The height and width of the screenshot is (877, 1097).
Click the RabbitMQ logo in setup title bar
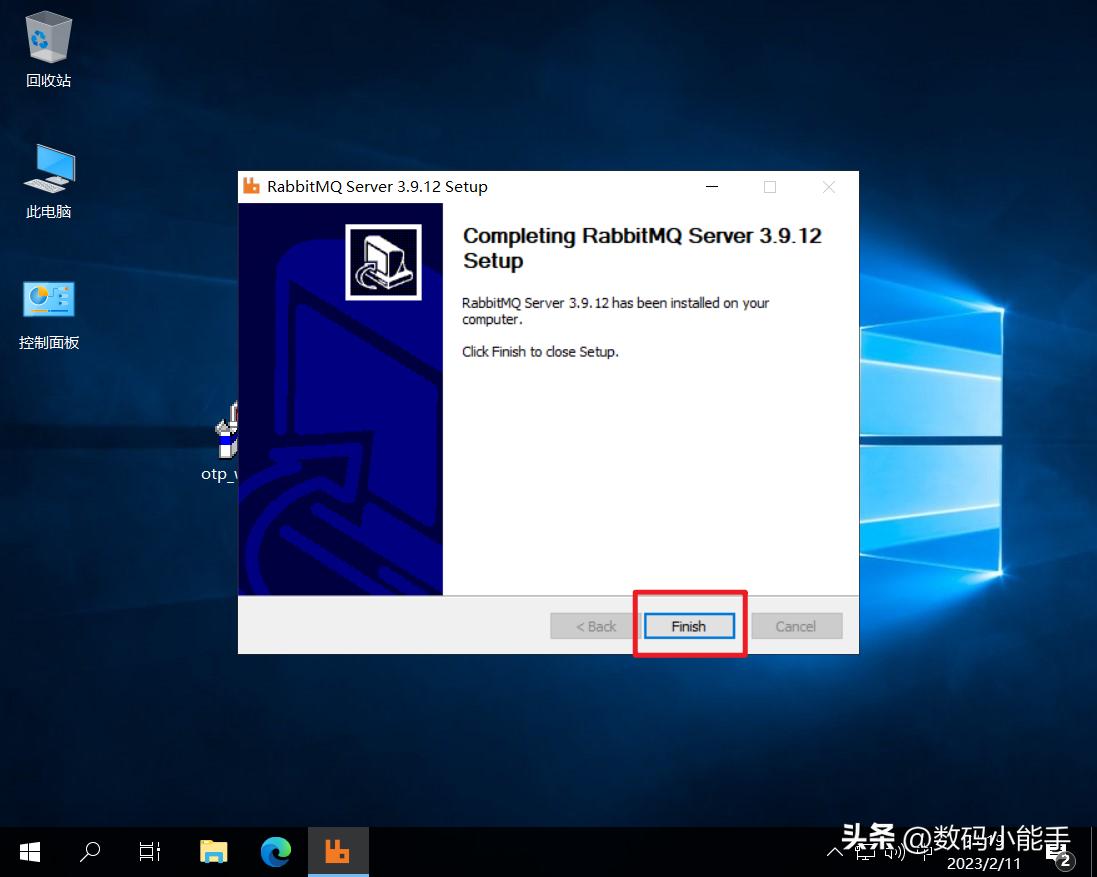(x=251, y=187)
